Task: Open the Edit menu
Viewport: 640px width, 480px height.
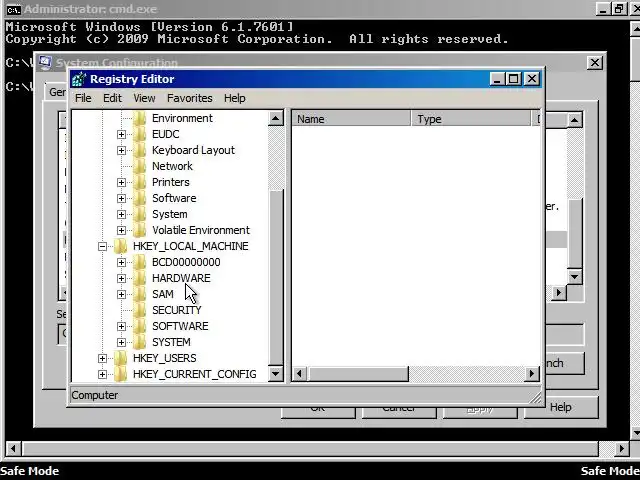Action: 112,98
